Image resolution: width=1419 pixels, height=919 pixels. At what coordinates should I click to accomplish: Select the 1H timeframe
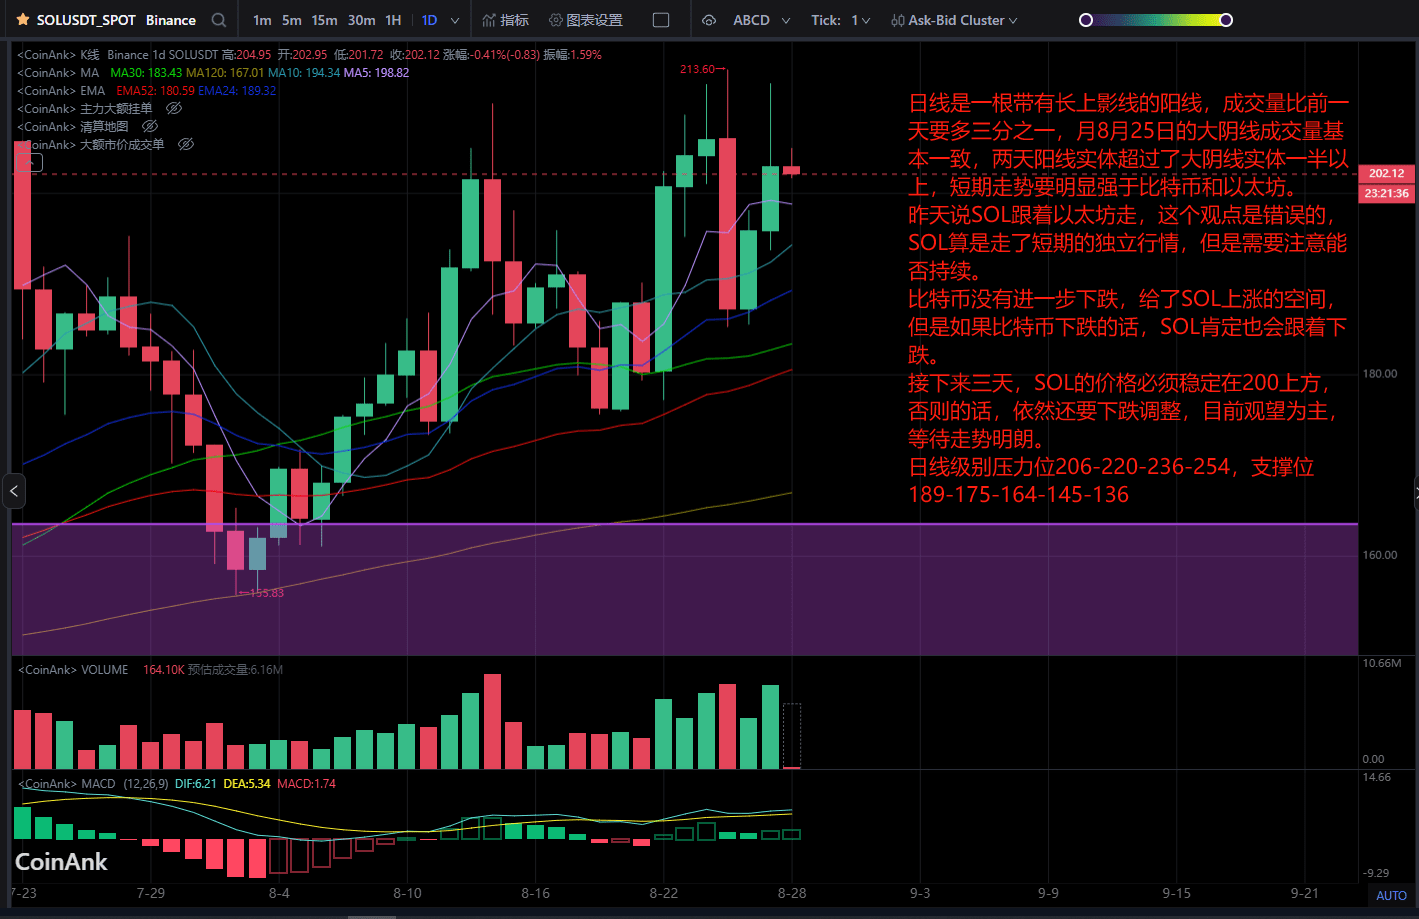(x=393, y=20)
